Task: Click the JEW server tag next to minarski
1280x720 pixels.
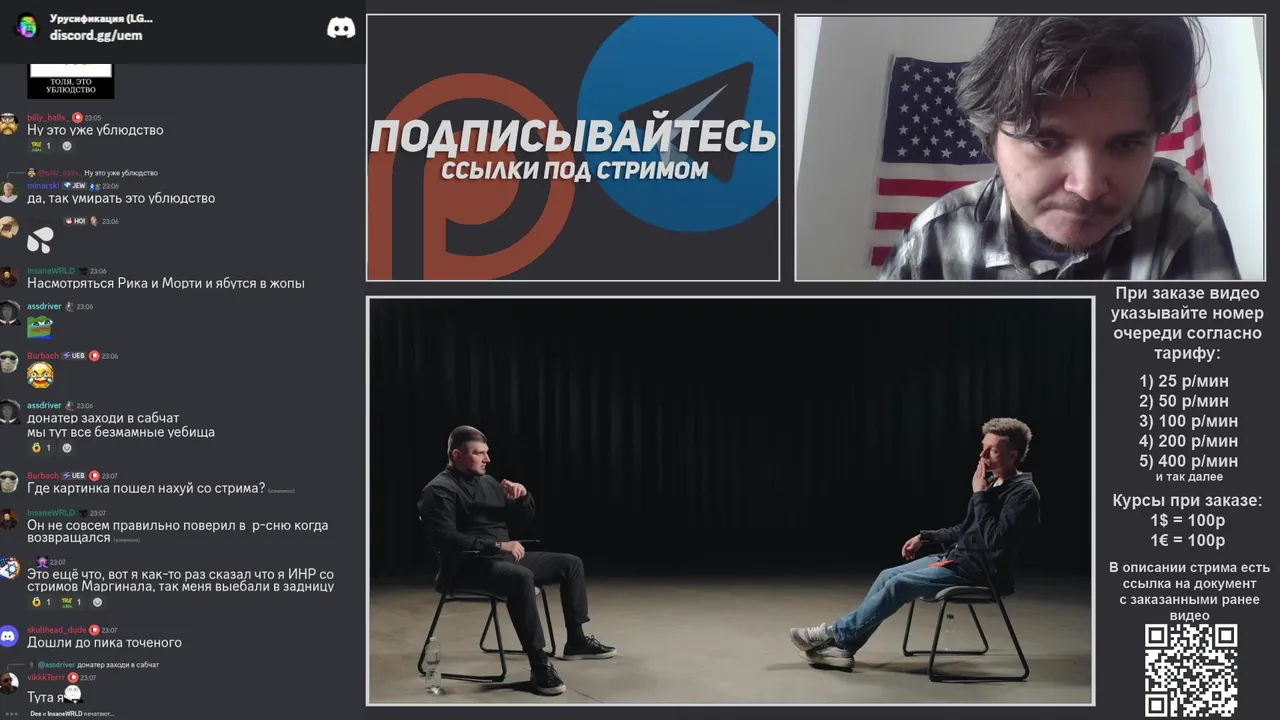Action: pyautogui.click(x=74, y=186)
